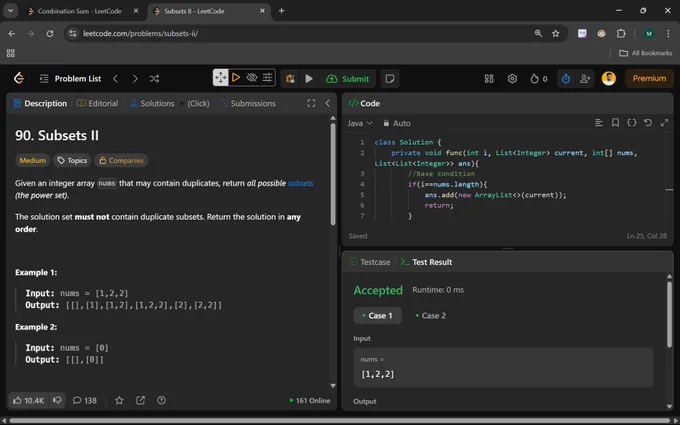The image size is (680, 425).
Task: Click the nums input value [1,2,2]
Action: point(378,374)
